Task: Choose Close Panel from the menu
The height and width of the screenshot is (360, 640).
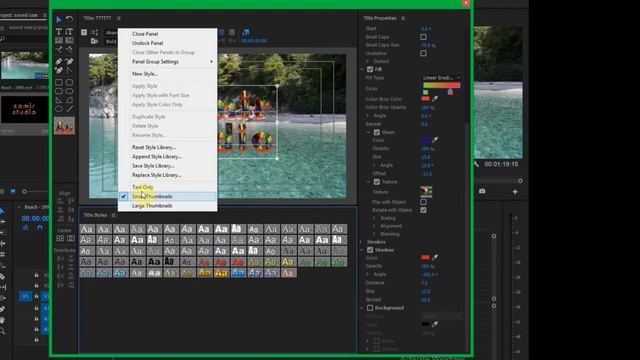Action: (x=168, y=34)
